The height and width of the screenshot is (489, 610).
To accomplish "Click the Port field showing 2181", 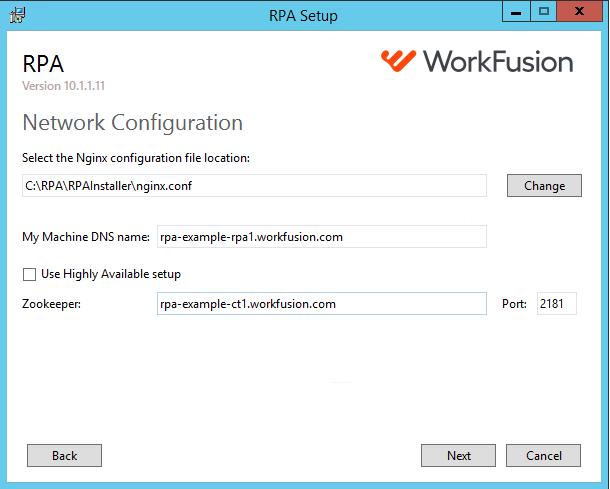I will coord(557,303).
